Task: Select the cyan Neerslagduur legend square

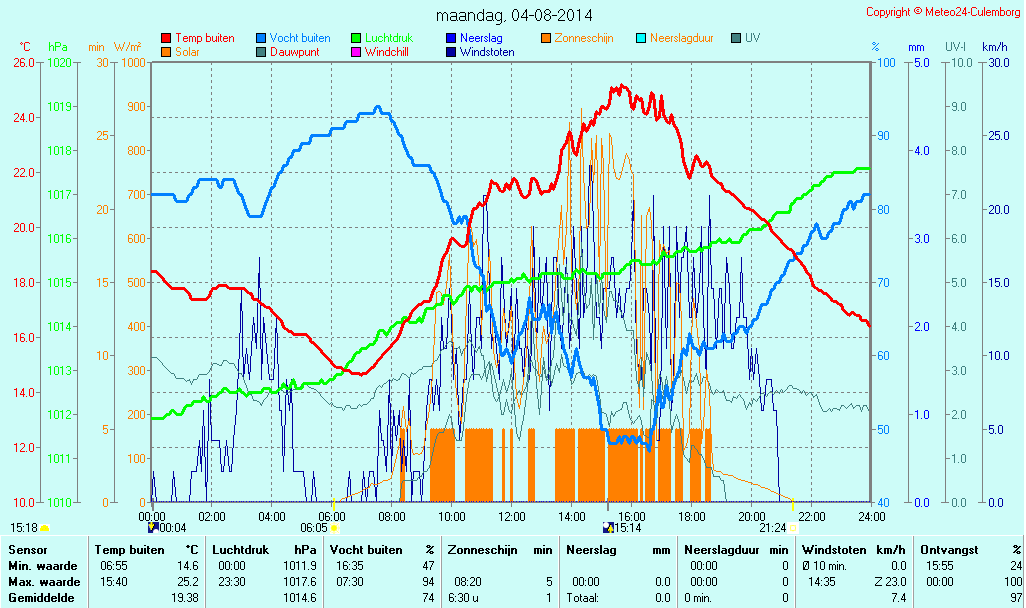Action: click(x=641, y=38)
